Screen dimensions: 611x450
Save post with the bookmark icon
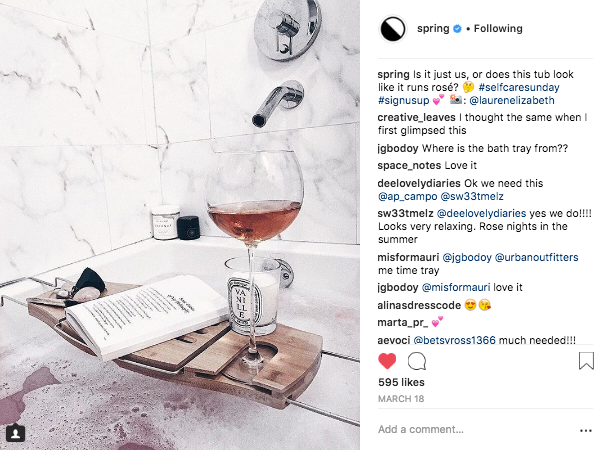[x=586, y=360]
